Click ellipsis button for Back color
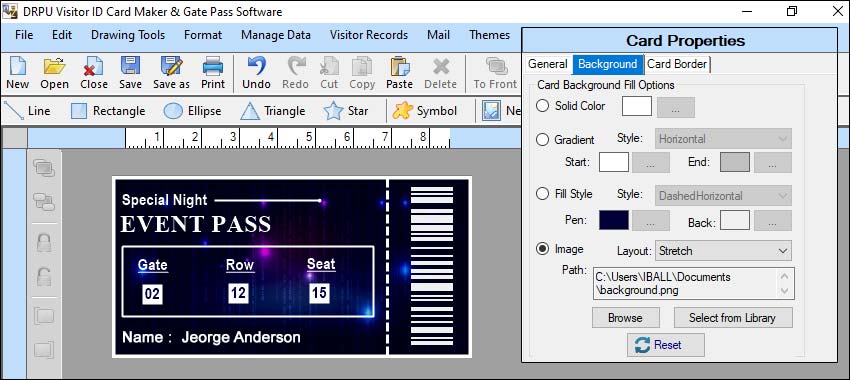Screen dimensions: 850x380 tap(772, 221)
